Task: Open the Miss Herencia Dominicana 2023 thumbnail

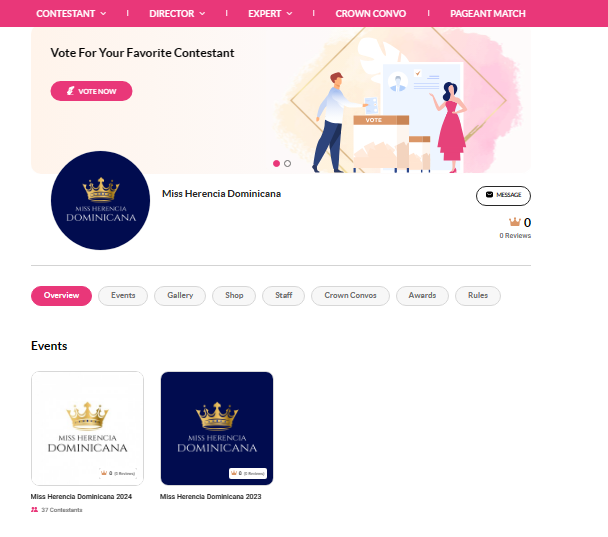Action: 217,428
